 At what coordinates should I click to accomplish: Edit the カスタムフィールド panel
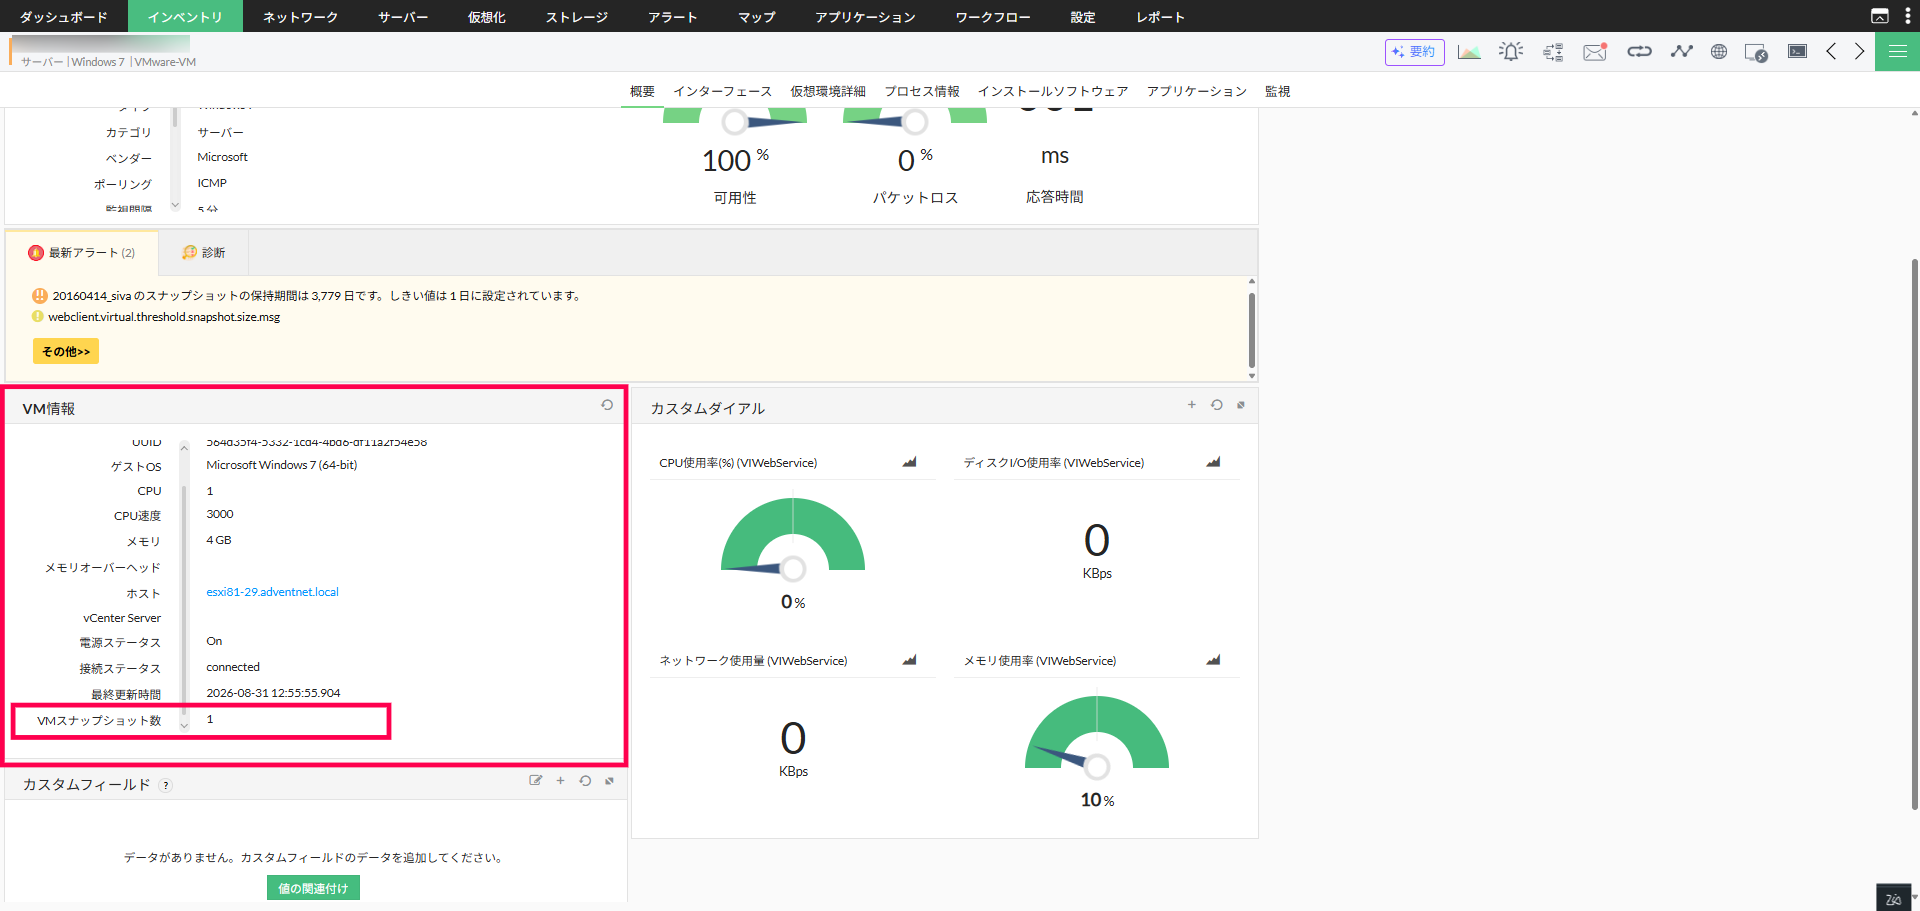click(x=536, y=781)
